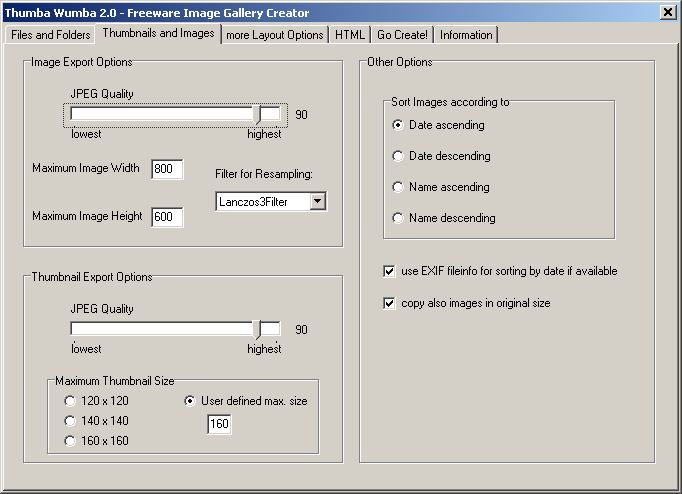
Task: Switch to the Files and Folders tab
Action: coord(50,34)
